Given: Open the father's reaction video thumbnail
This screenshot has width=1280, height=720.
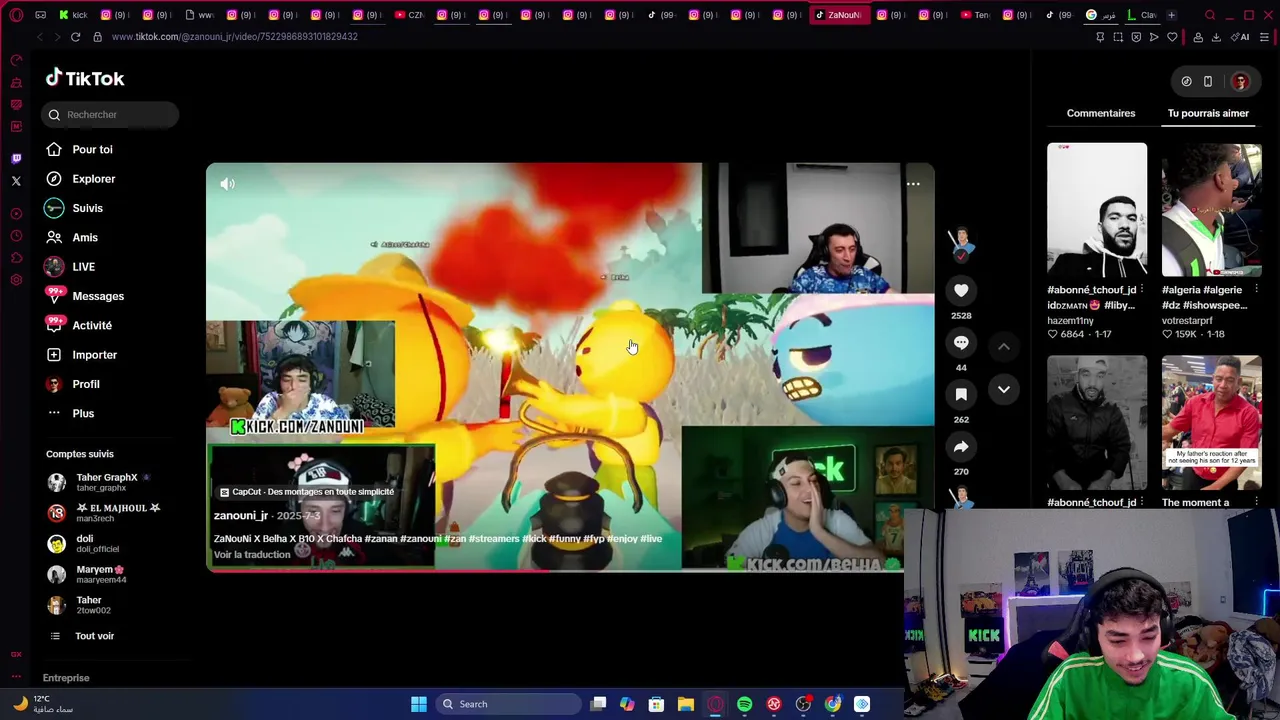Looking at the screenshot, I should 1211,422.
